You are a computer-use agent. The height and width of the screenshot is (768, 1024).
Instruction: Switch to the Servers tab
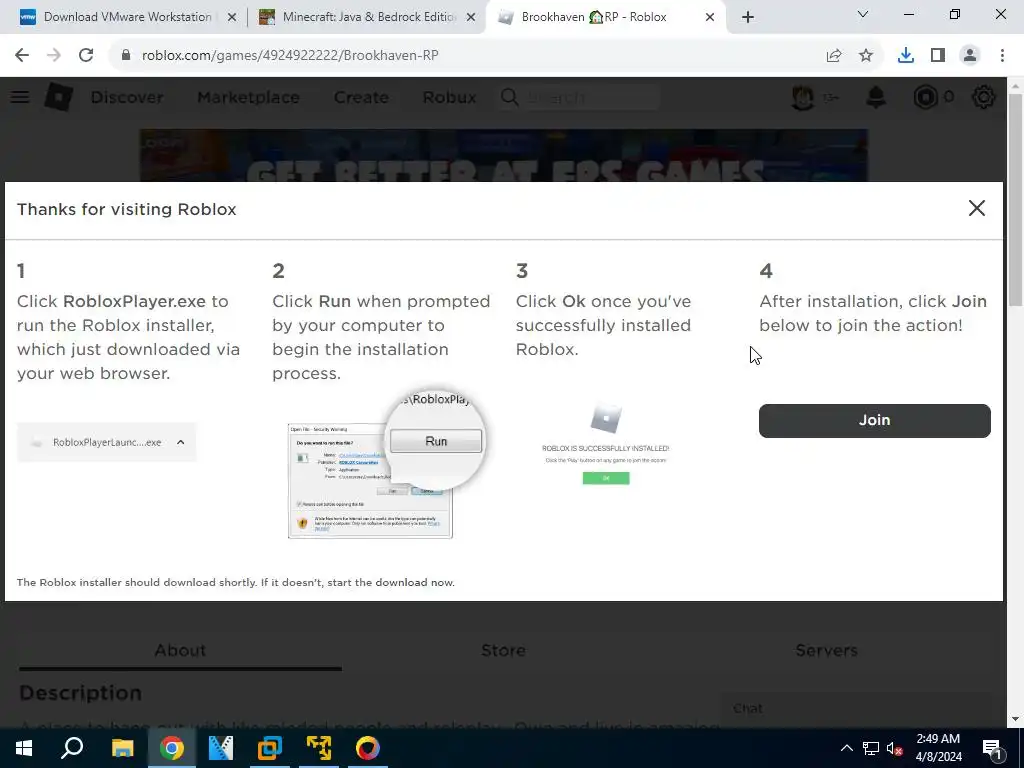(826, 650)
